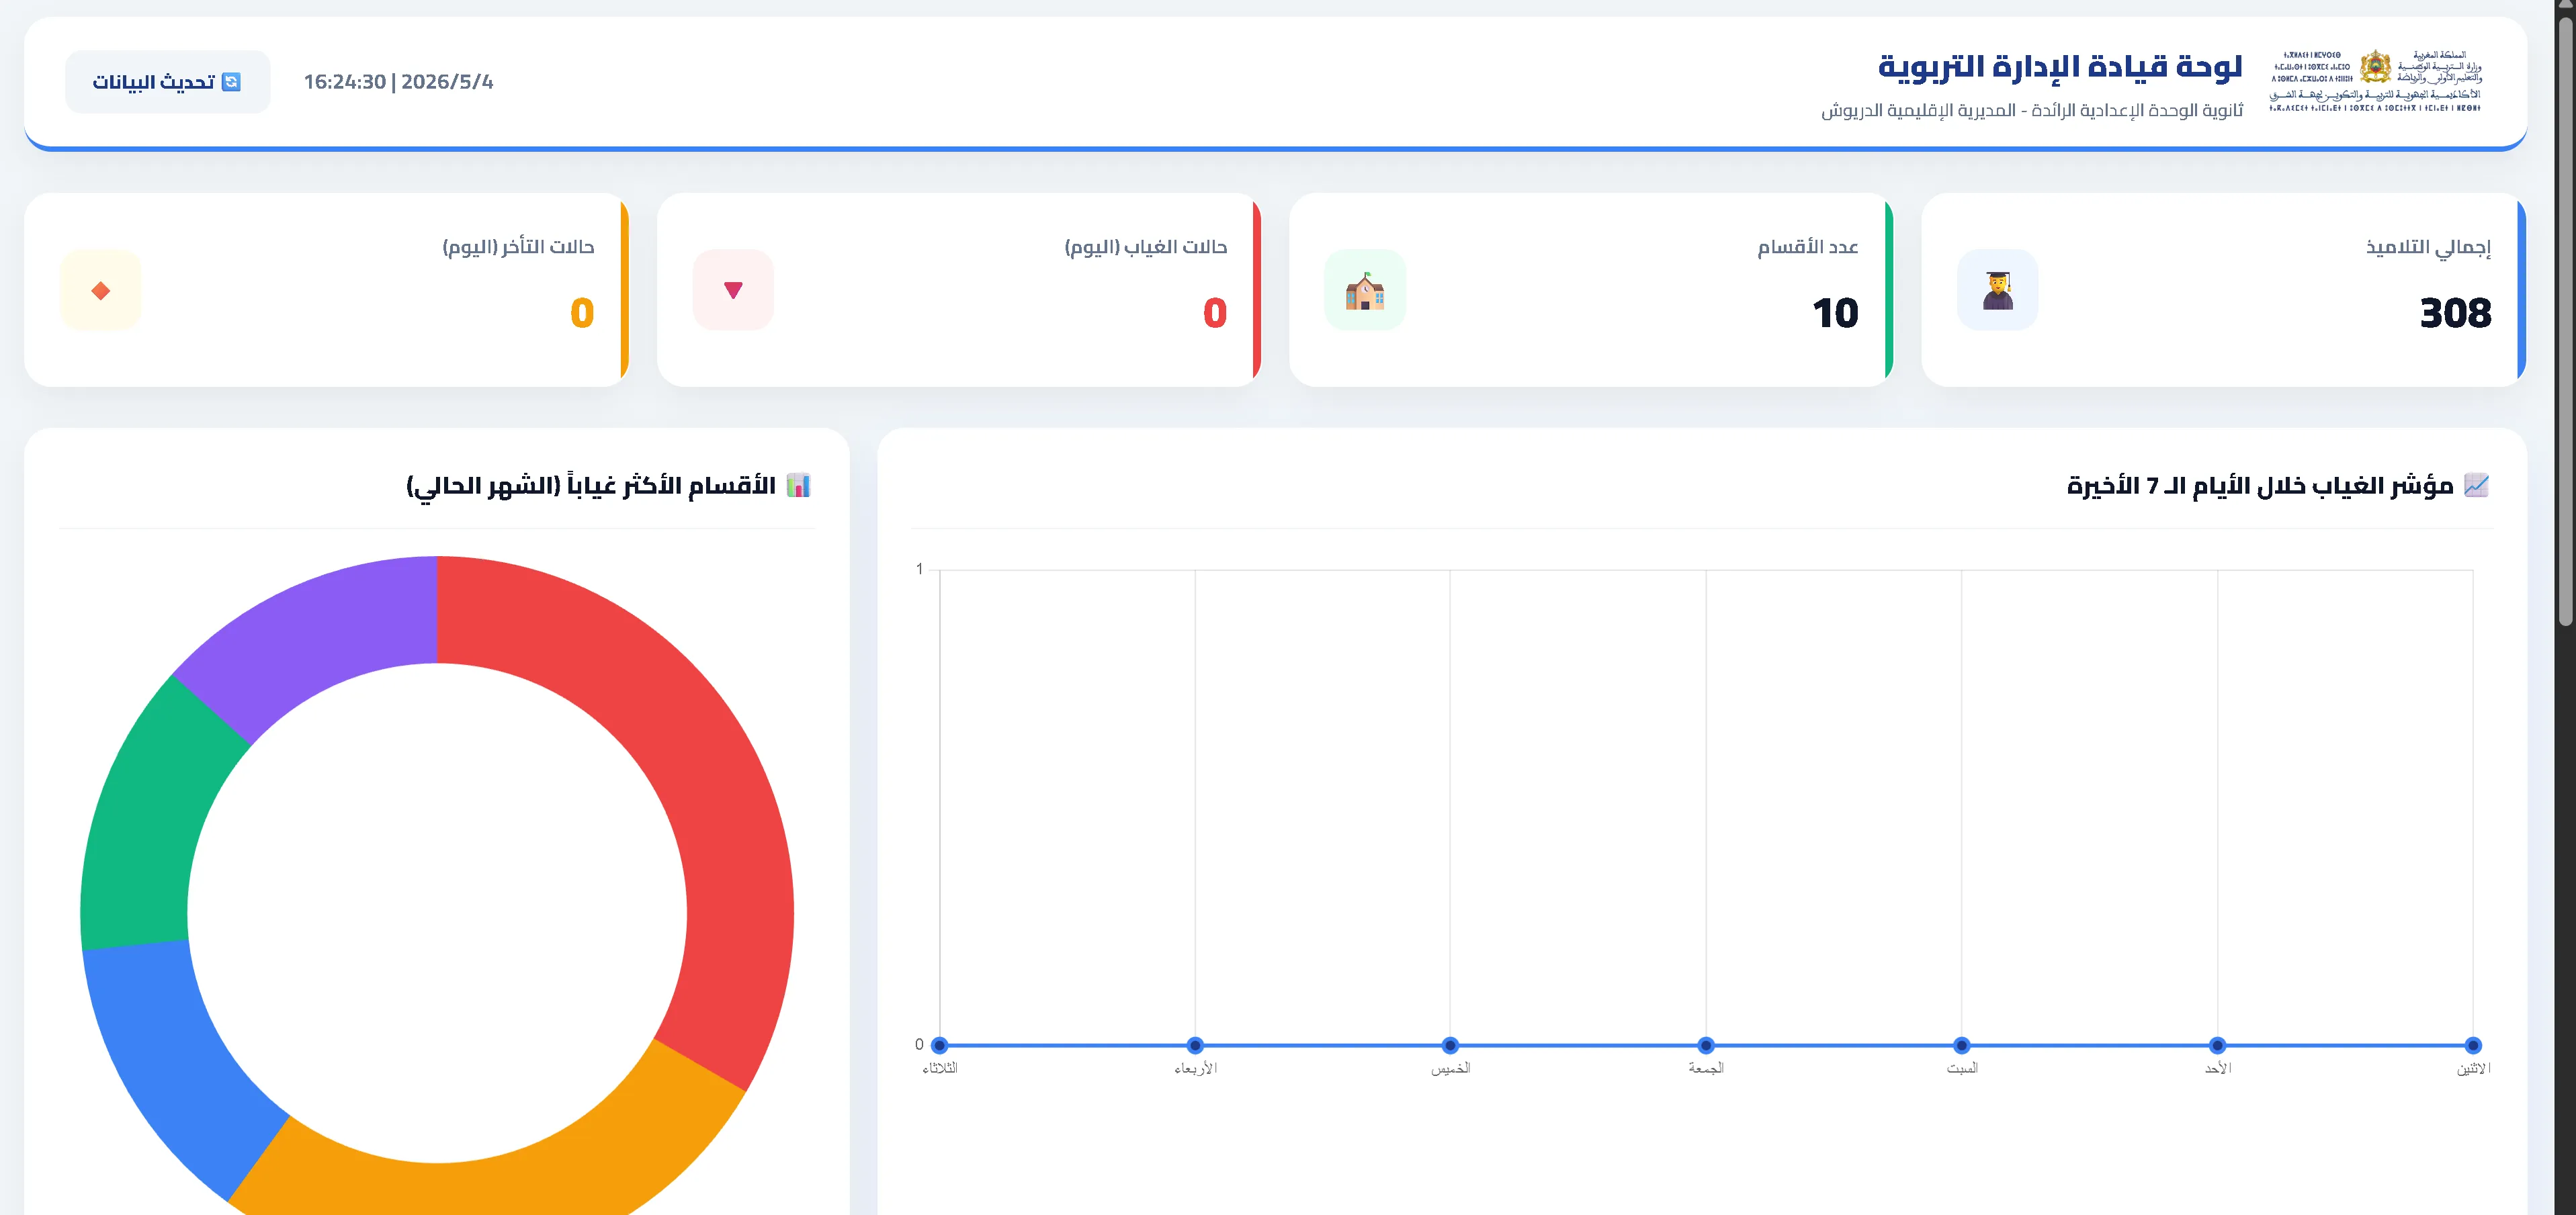Image resolution: width=2576 pixels, height=1215 pixels.
Task: Click the الجمعة x-axis day label
Action: 1706,1068
